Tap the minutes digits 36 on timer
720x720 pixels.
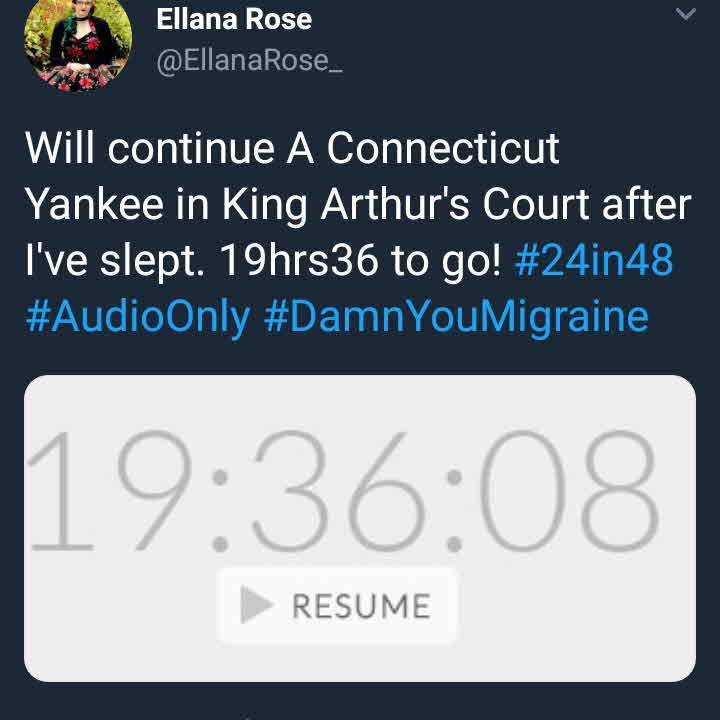click(338, 490)
